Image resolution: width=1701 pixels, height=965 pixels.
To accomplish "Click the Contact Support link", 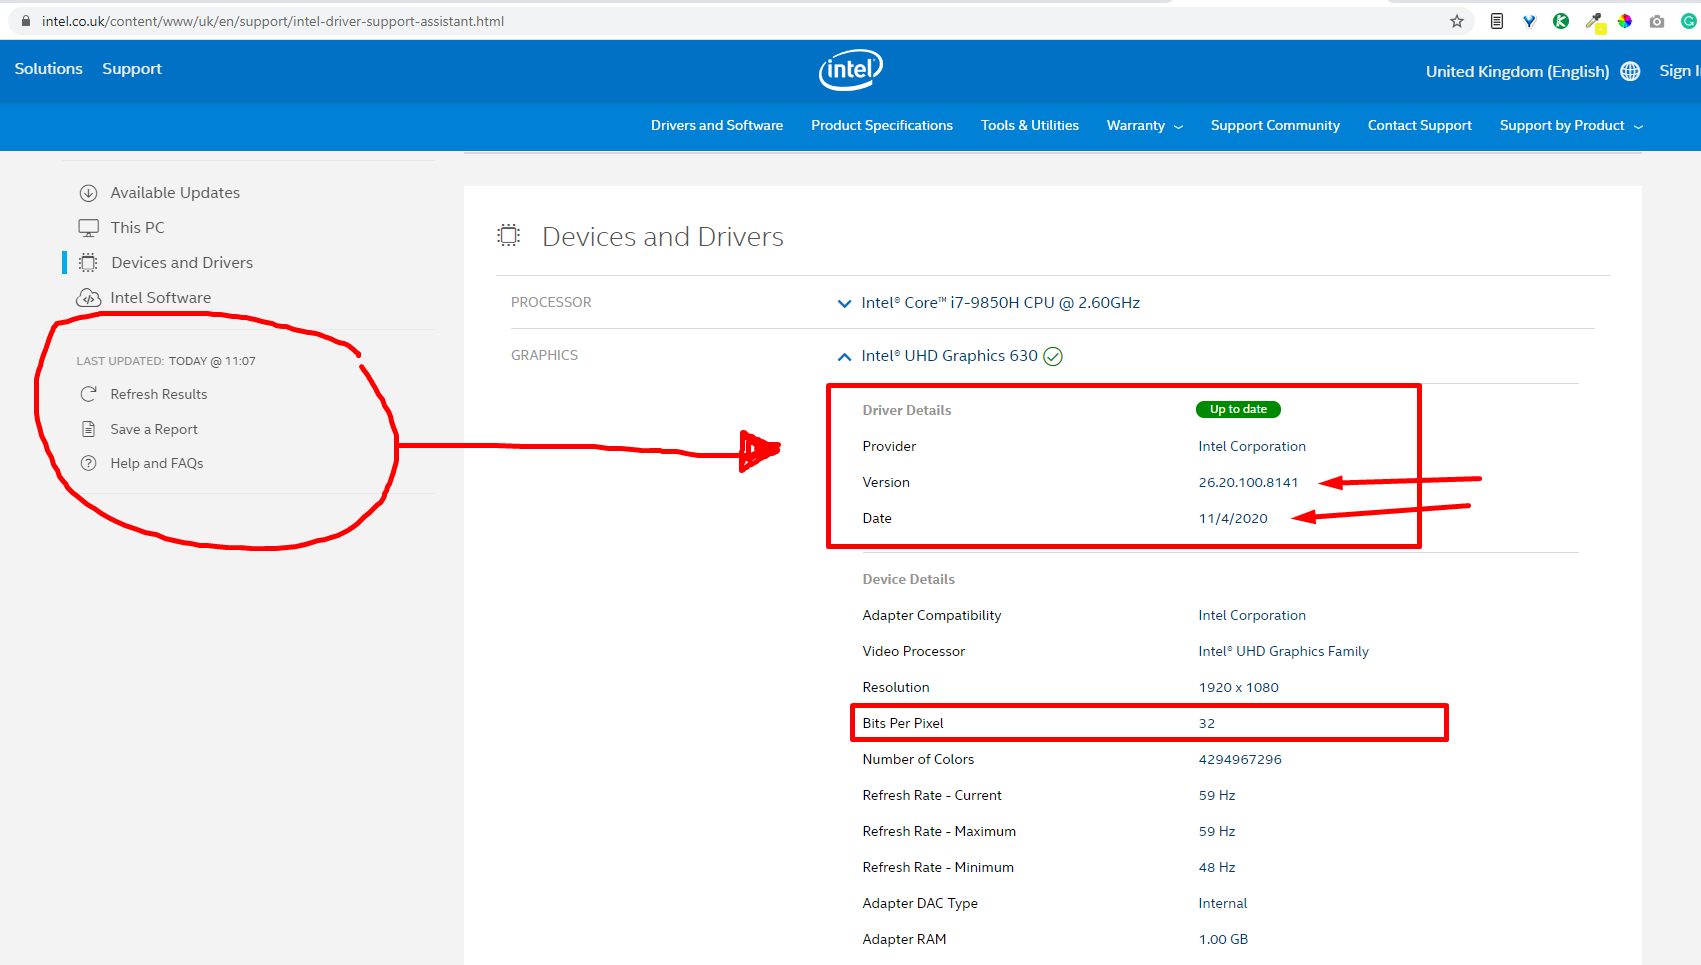I will pos(1419,126).
